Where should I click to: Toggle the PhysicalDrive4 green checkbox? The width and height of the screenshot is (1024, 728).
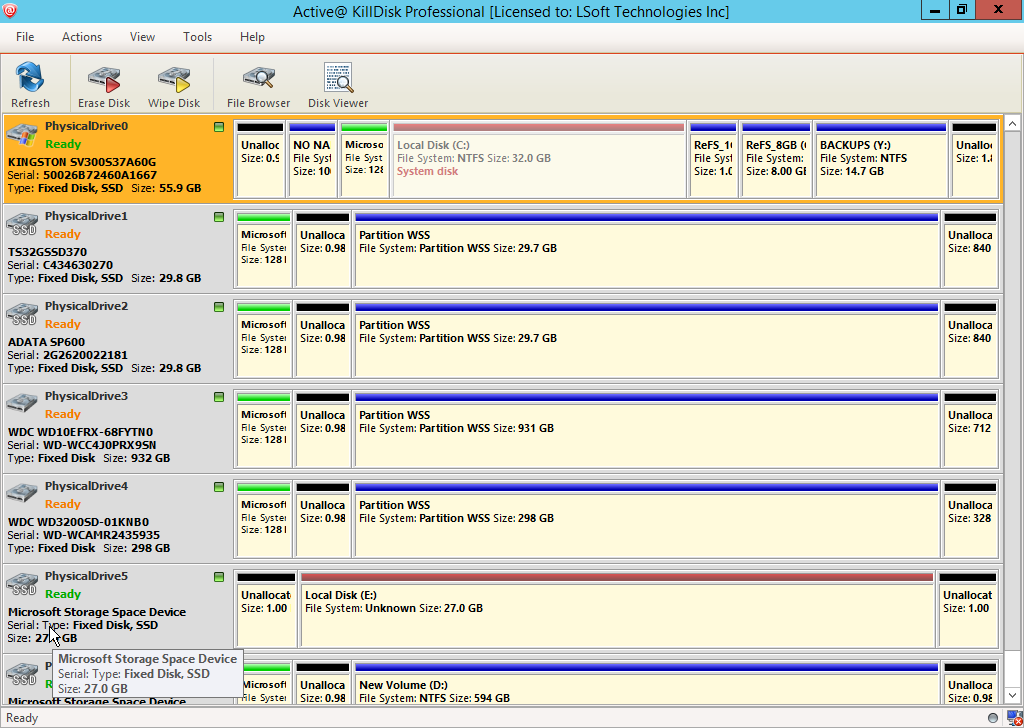point(219,487)
